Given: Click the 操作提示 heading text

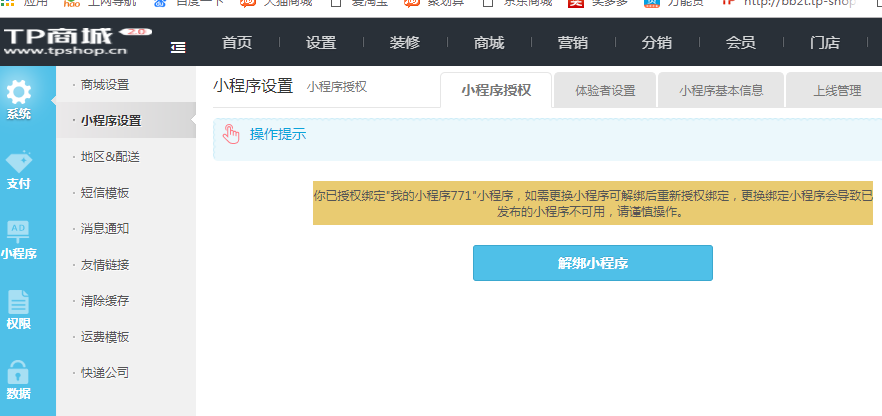Looking at the screenshot, I should click(x=278, y=134).
